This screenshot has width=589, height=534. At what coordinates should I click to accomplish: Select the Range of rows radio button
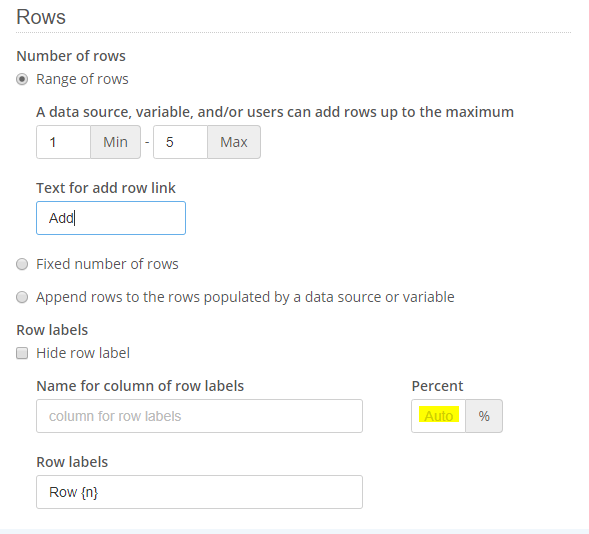[x=22, y=79]
